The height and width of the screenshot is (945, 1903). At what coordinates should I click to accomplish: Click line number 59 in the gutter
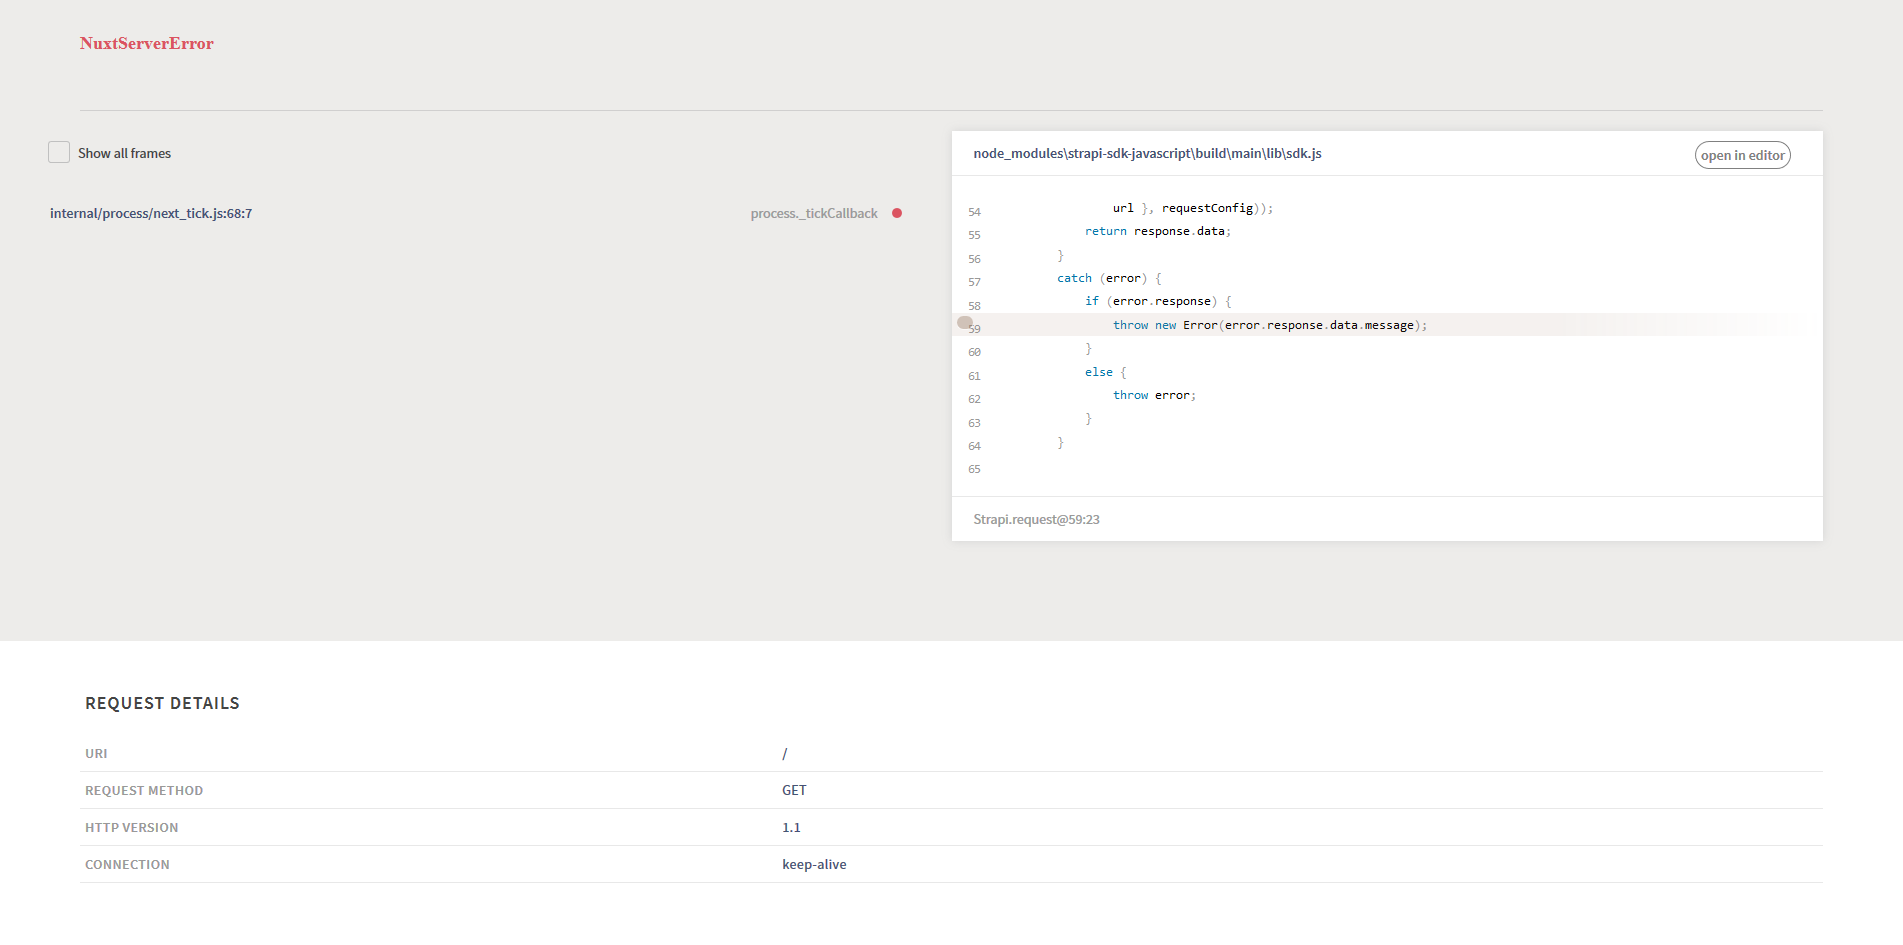click(974, 328)
